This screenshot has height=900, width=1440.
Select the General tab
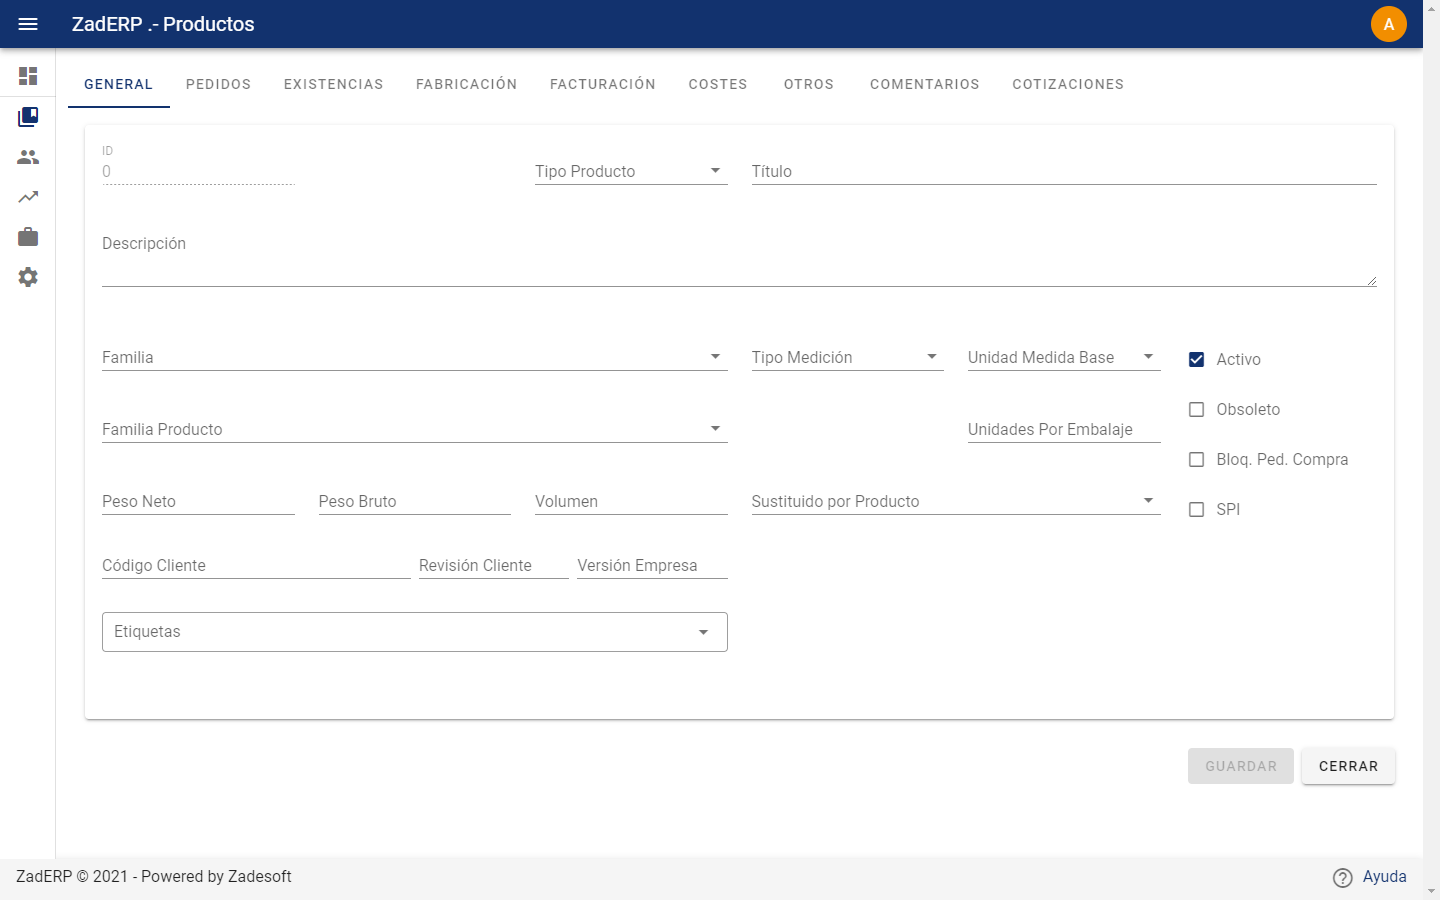point(119,84)
